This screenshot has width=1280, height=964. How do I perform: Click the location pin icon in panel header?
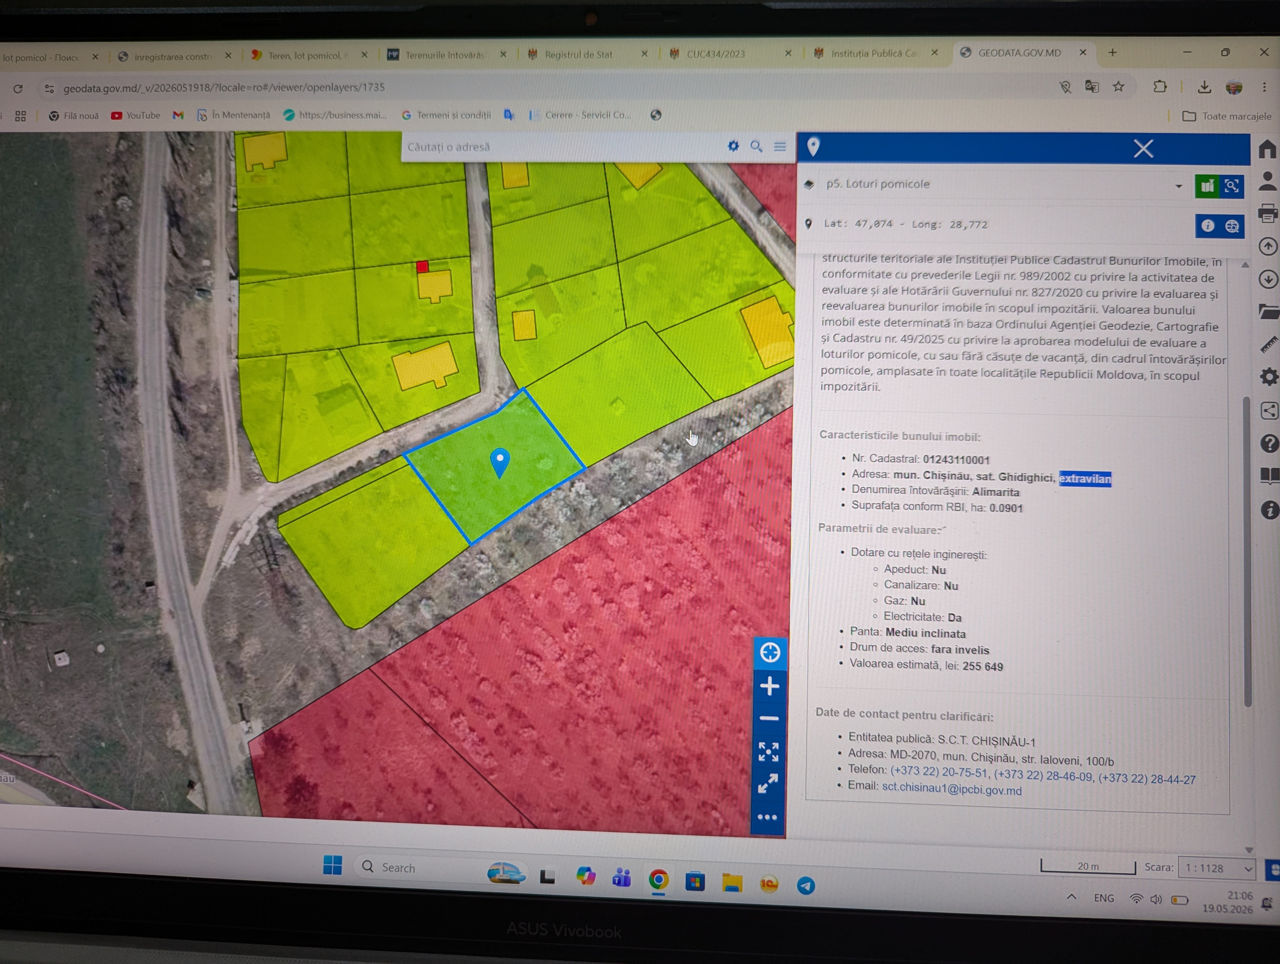point(814,147)
